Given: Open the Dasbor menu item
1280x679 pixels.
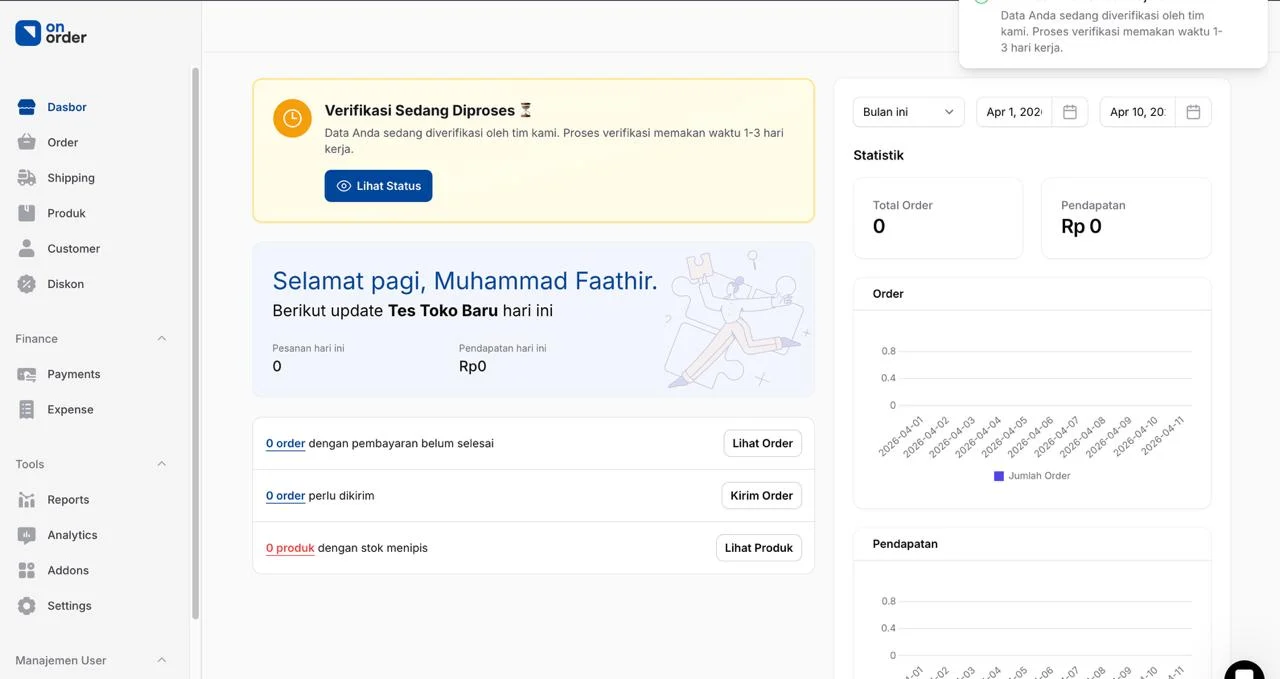Looking at the screenshot, I should (67, 107).
